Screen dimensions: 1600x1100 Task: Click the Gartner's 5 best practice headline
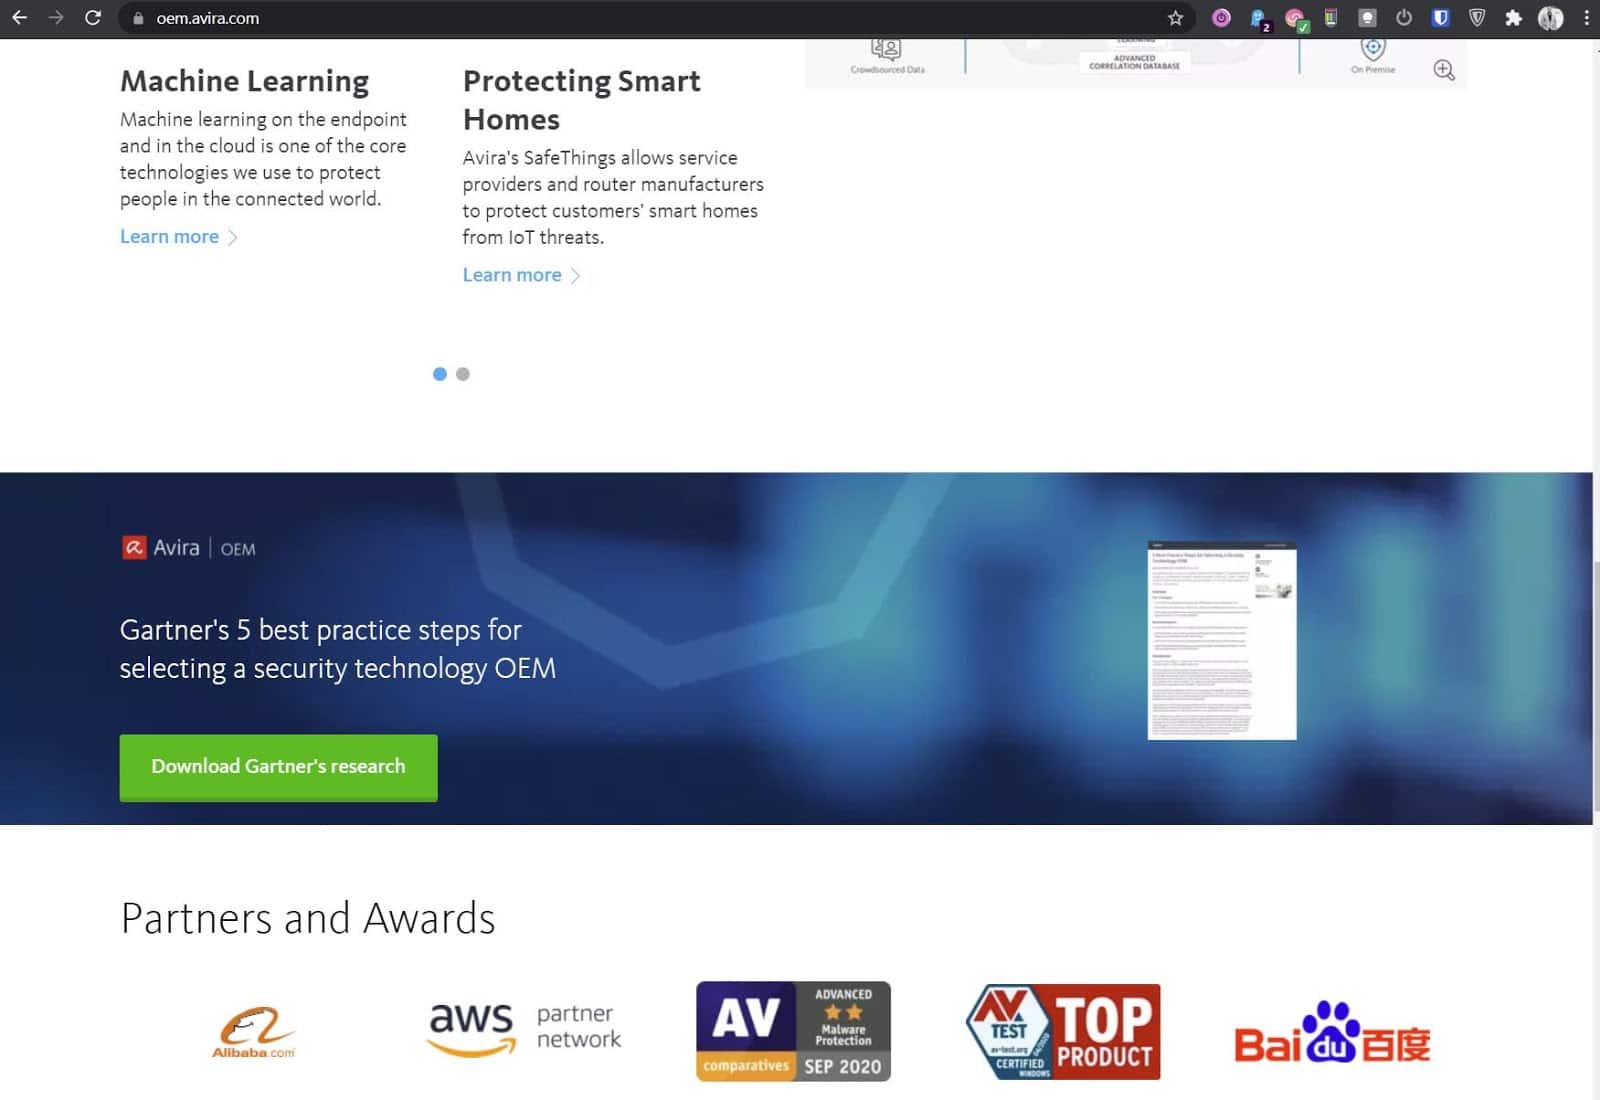338,649
